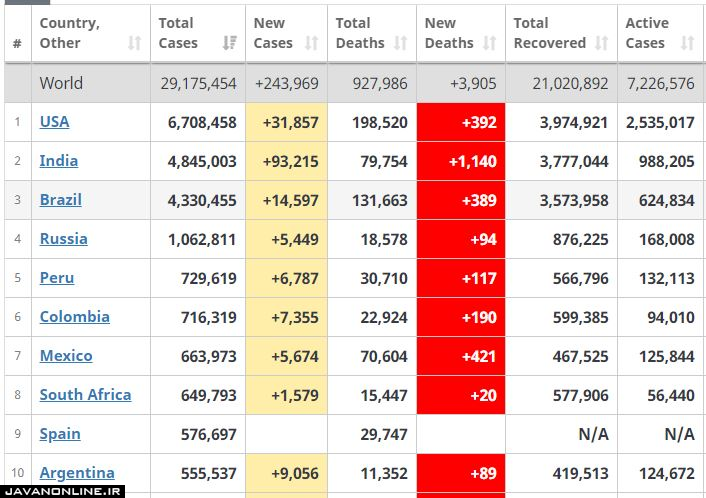Screen dimensions: 706x498
Task: Select Argentina new cases +9,056
Action: tap(295, 474)
